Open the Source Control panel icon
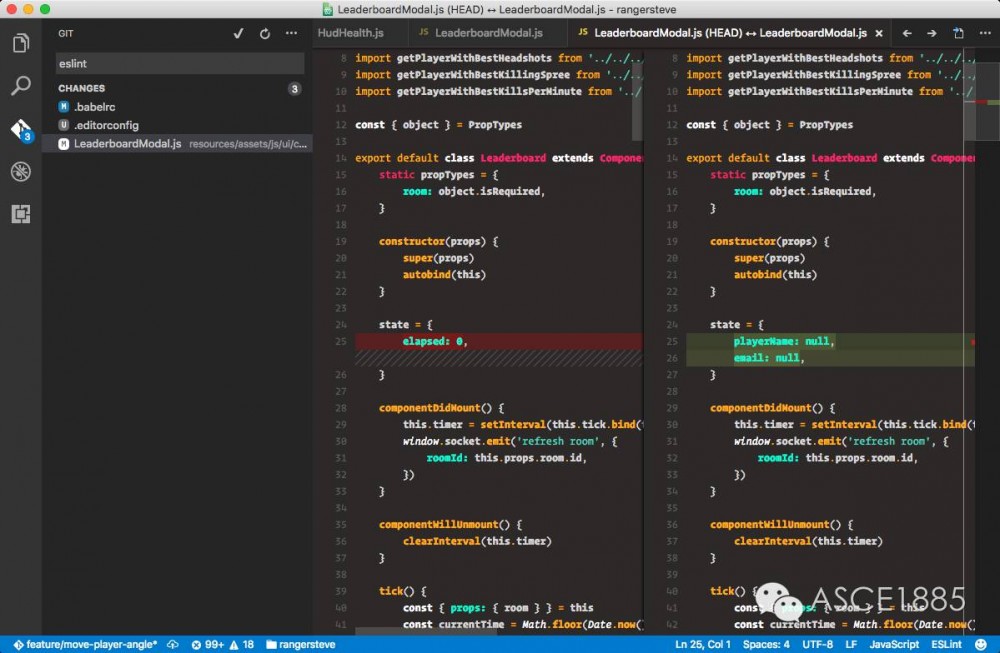The width and height of the screenshot is (1000, 653). 21,129
